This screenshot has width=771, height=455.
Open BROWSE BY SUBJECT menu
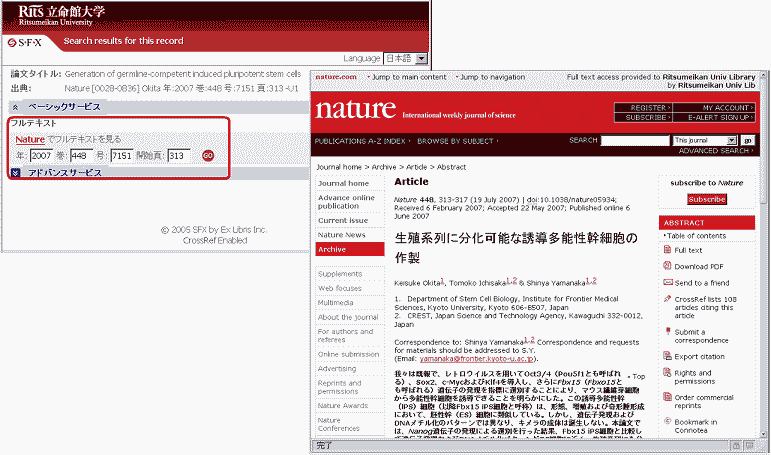pyautogui.click(x=457, y=141)
